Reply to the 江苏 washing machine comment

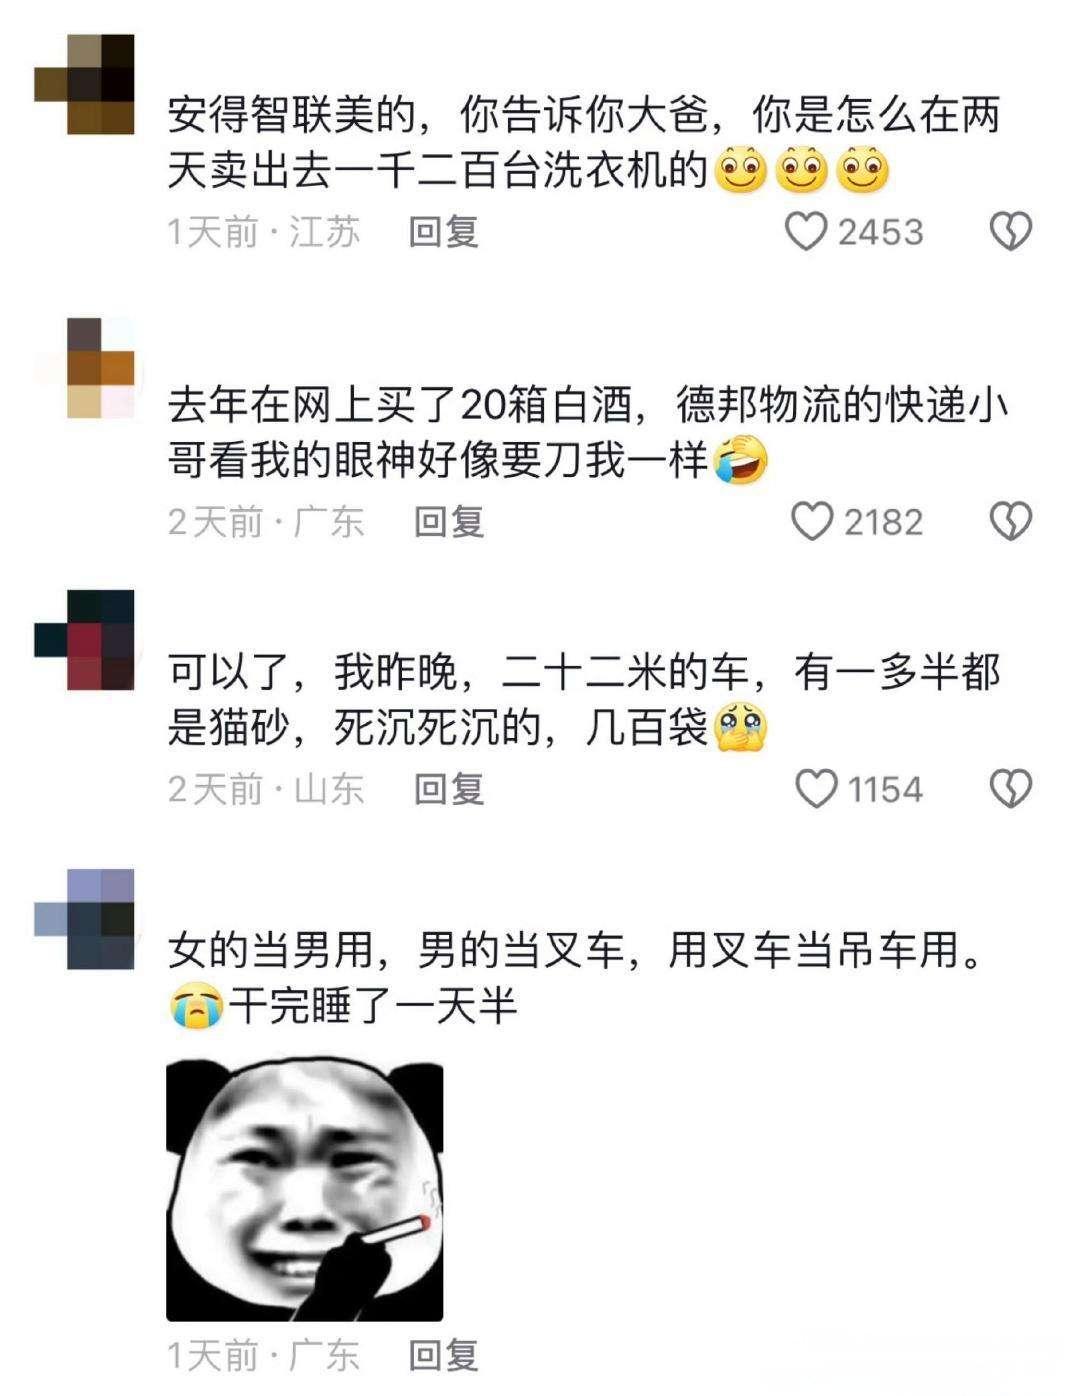tap(444, 232)
